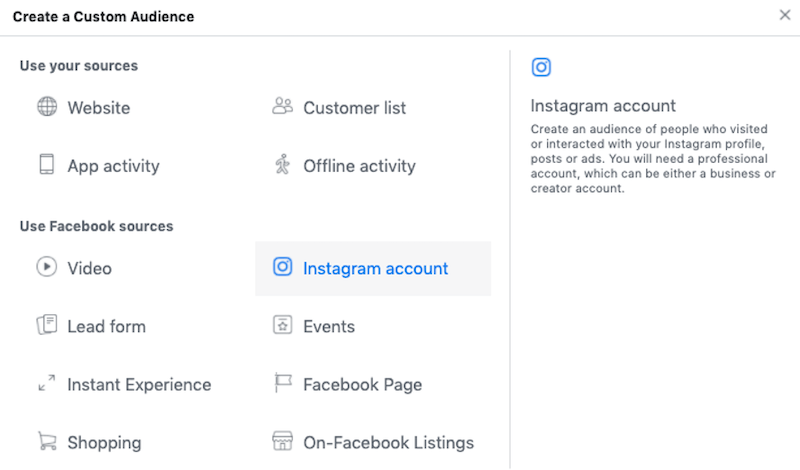Screen dimensions: 800x470
Task: Click the play icon next to Video
Action: [x=47, y=267]
